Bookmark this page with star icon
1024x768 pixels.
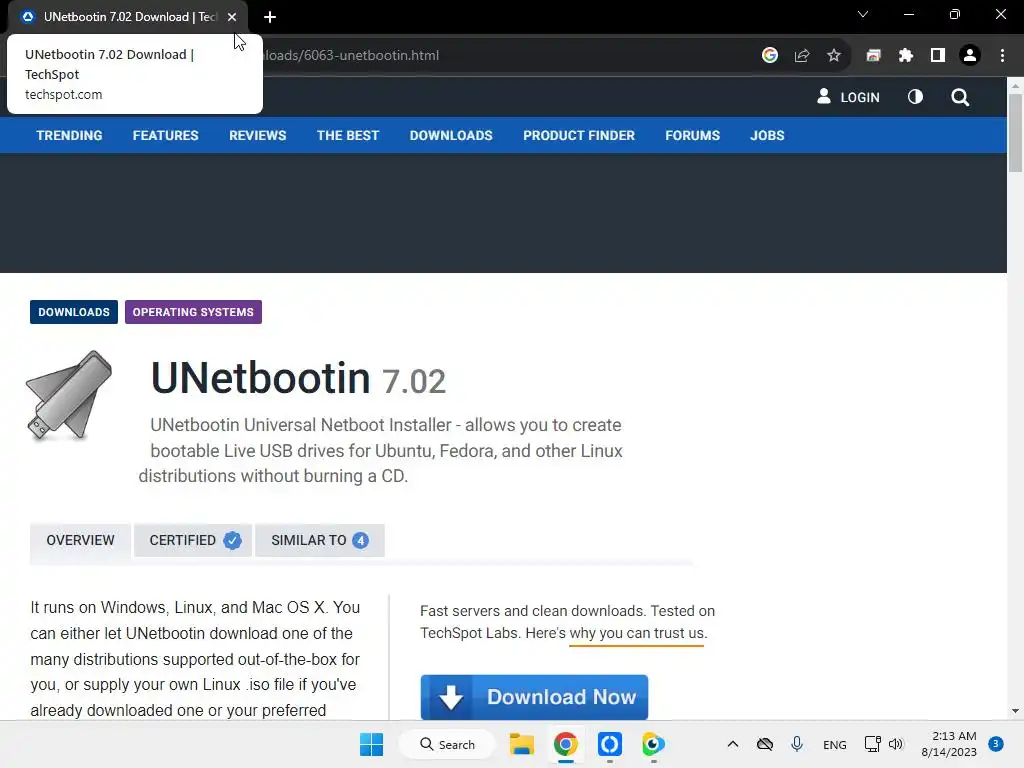(x=834, y=56)
